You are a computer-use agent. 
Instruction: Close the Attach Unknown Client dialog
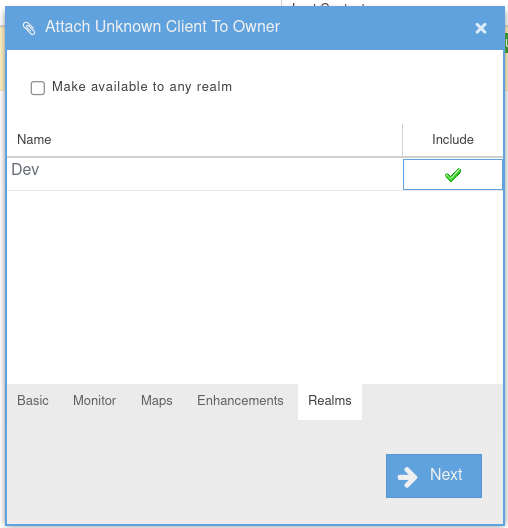pos(481,28)
